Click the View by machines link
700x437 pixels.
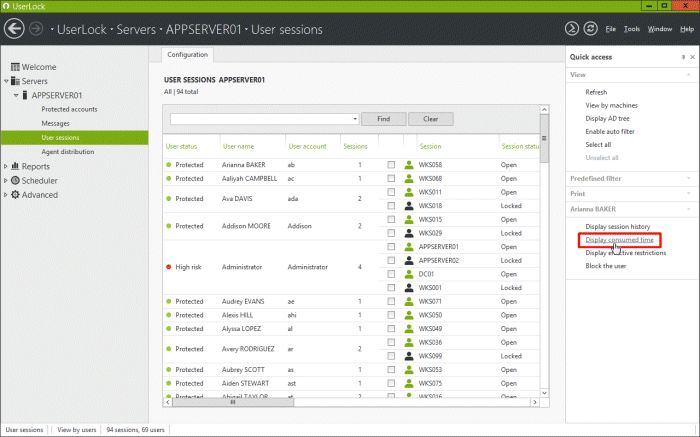coord(612,105)
